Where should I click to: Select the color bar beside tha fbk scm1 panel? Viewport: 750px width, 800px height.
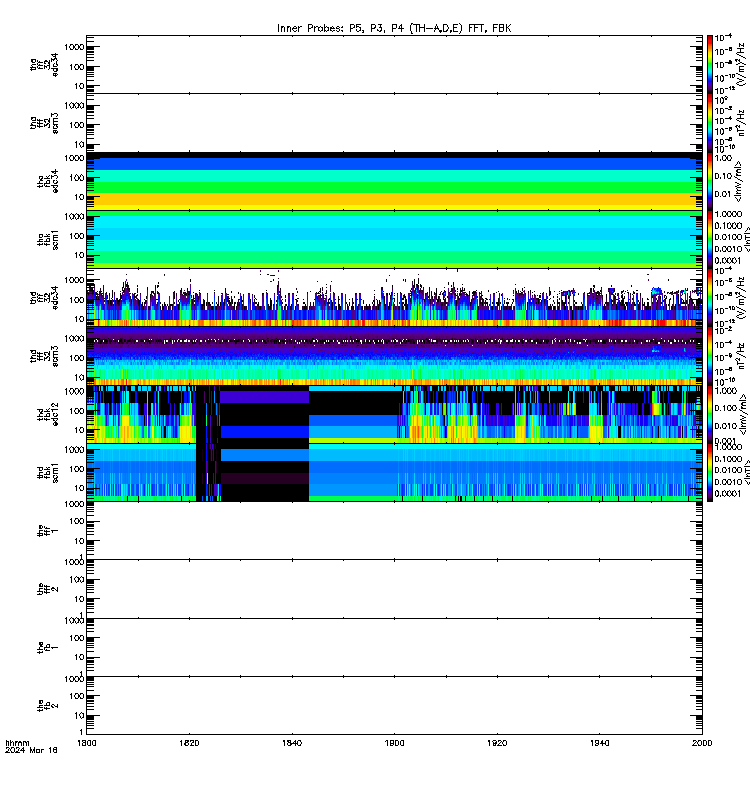710,239
